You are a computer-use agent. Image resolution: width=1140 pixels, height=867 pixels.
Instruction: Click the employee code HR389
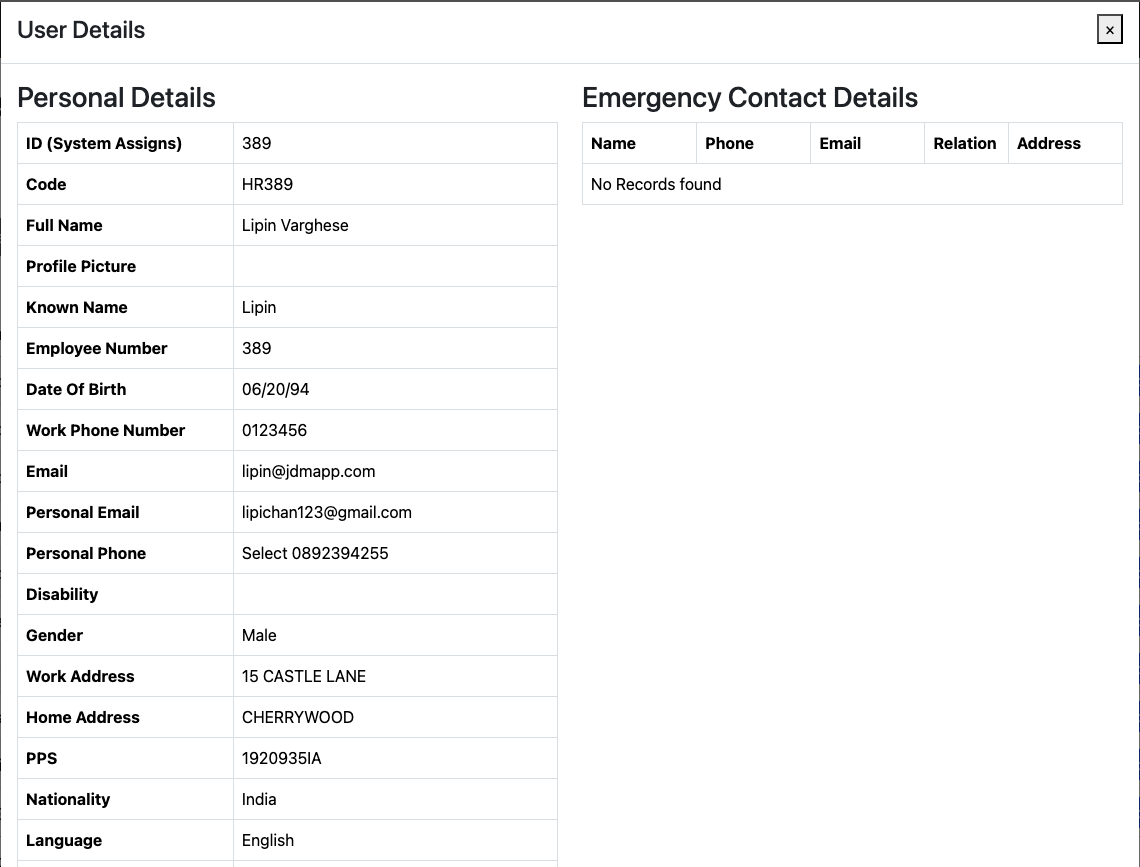click(267, 184)
